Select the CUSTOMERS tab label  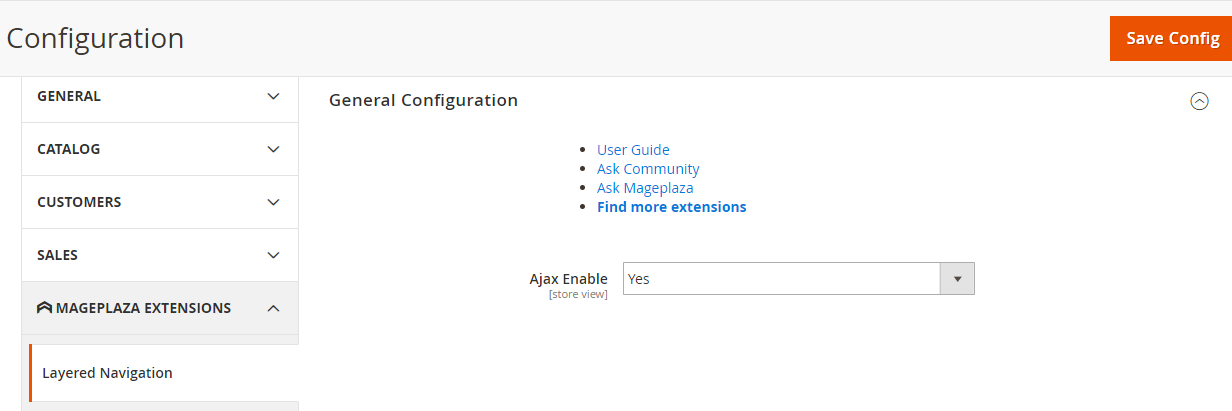(x=79, y=202)
